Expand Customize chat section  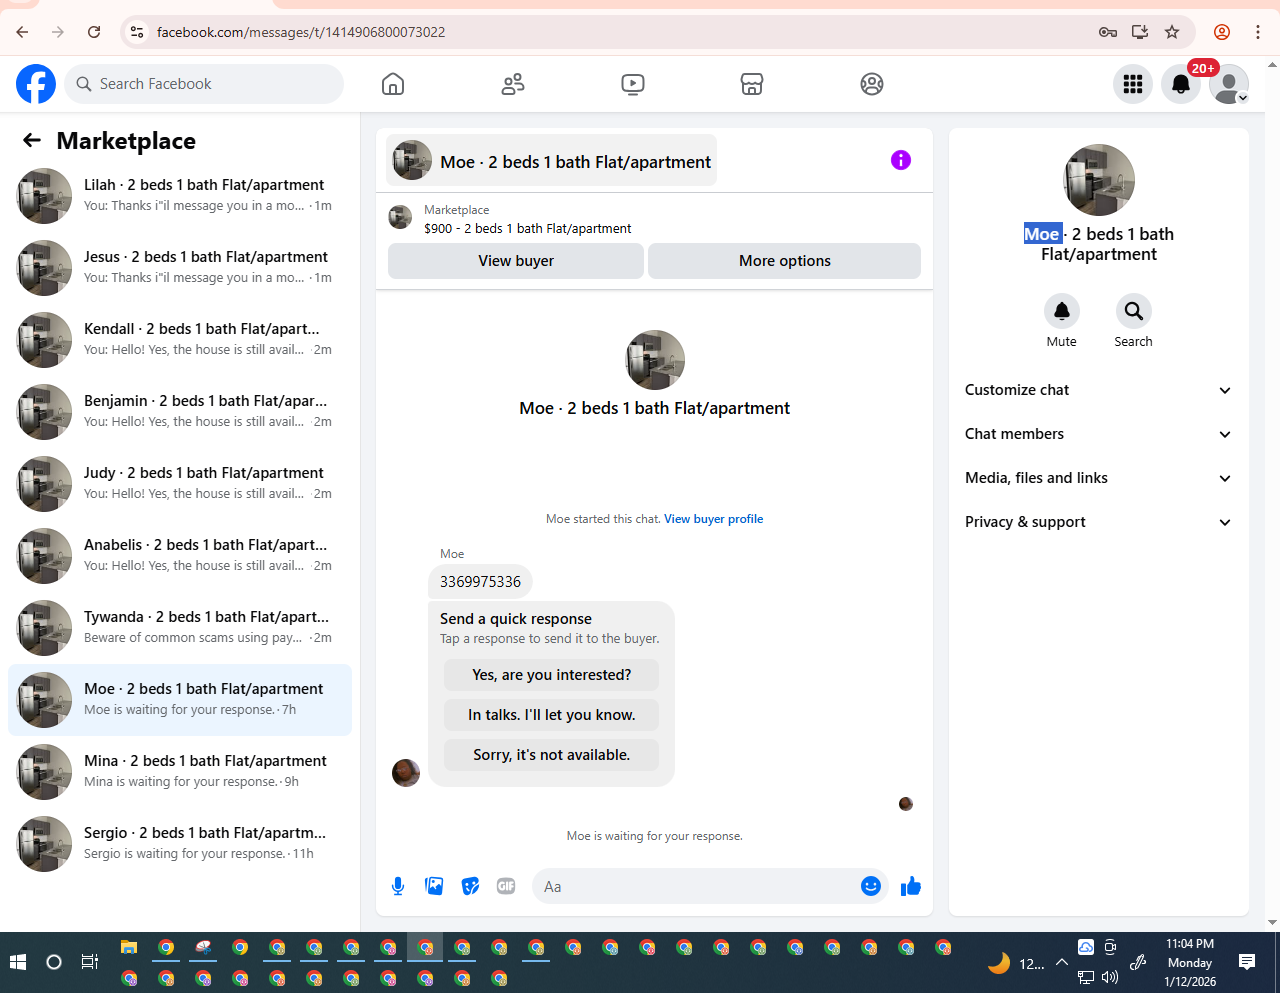pos(1098,390)
